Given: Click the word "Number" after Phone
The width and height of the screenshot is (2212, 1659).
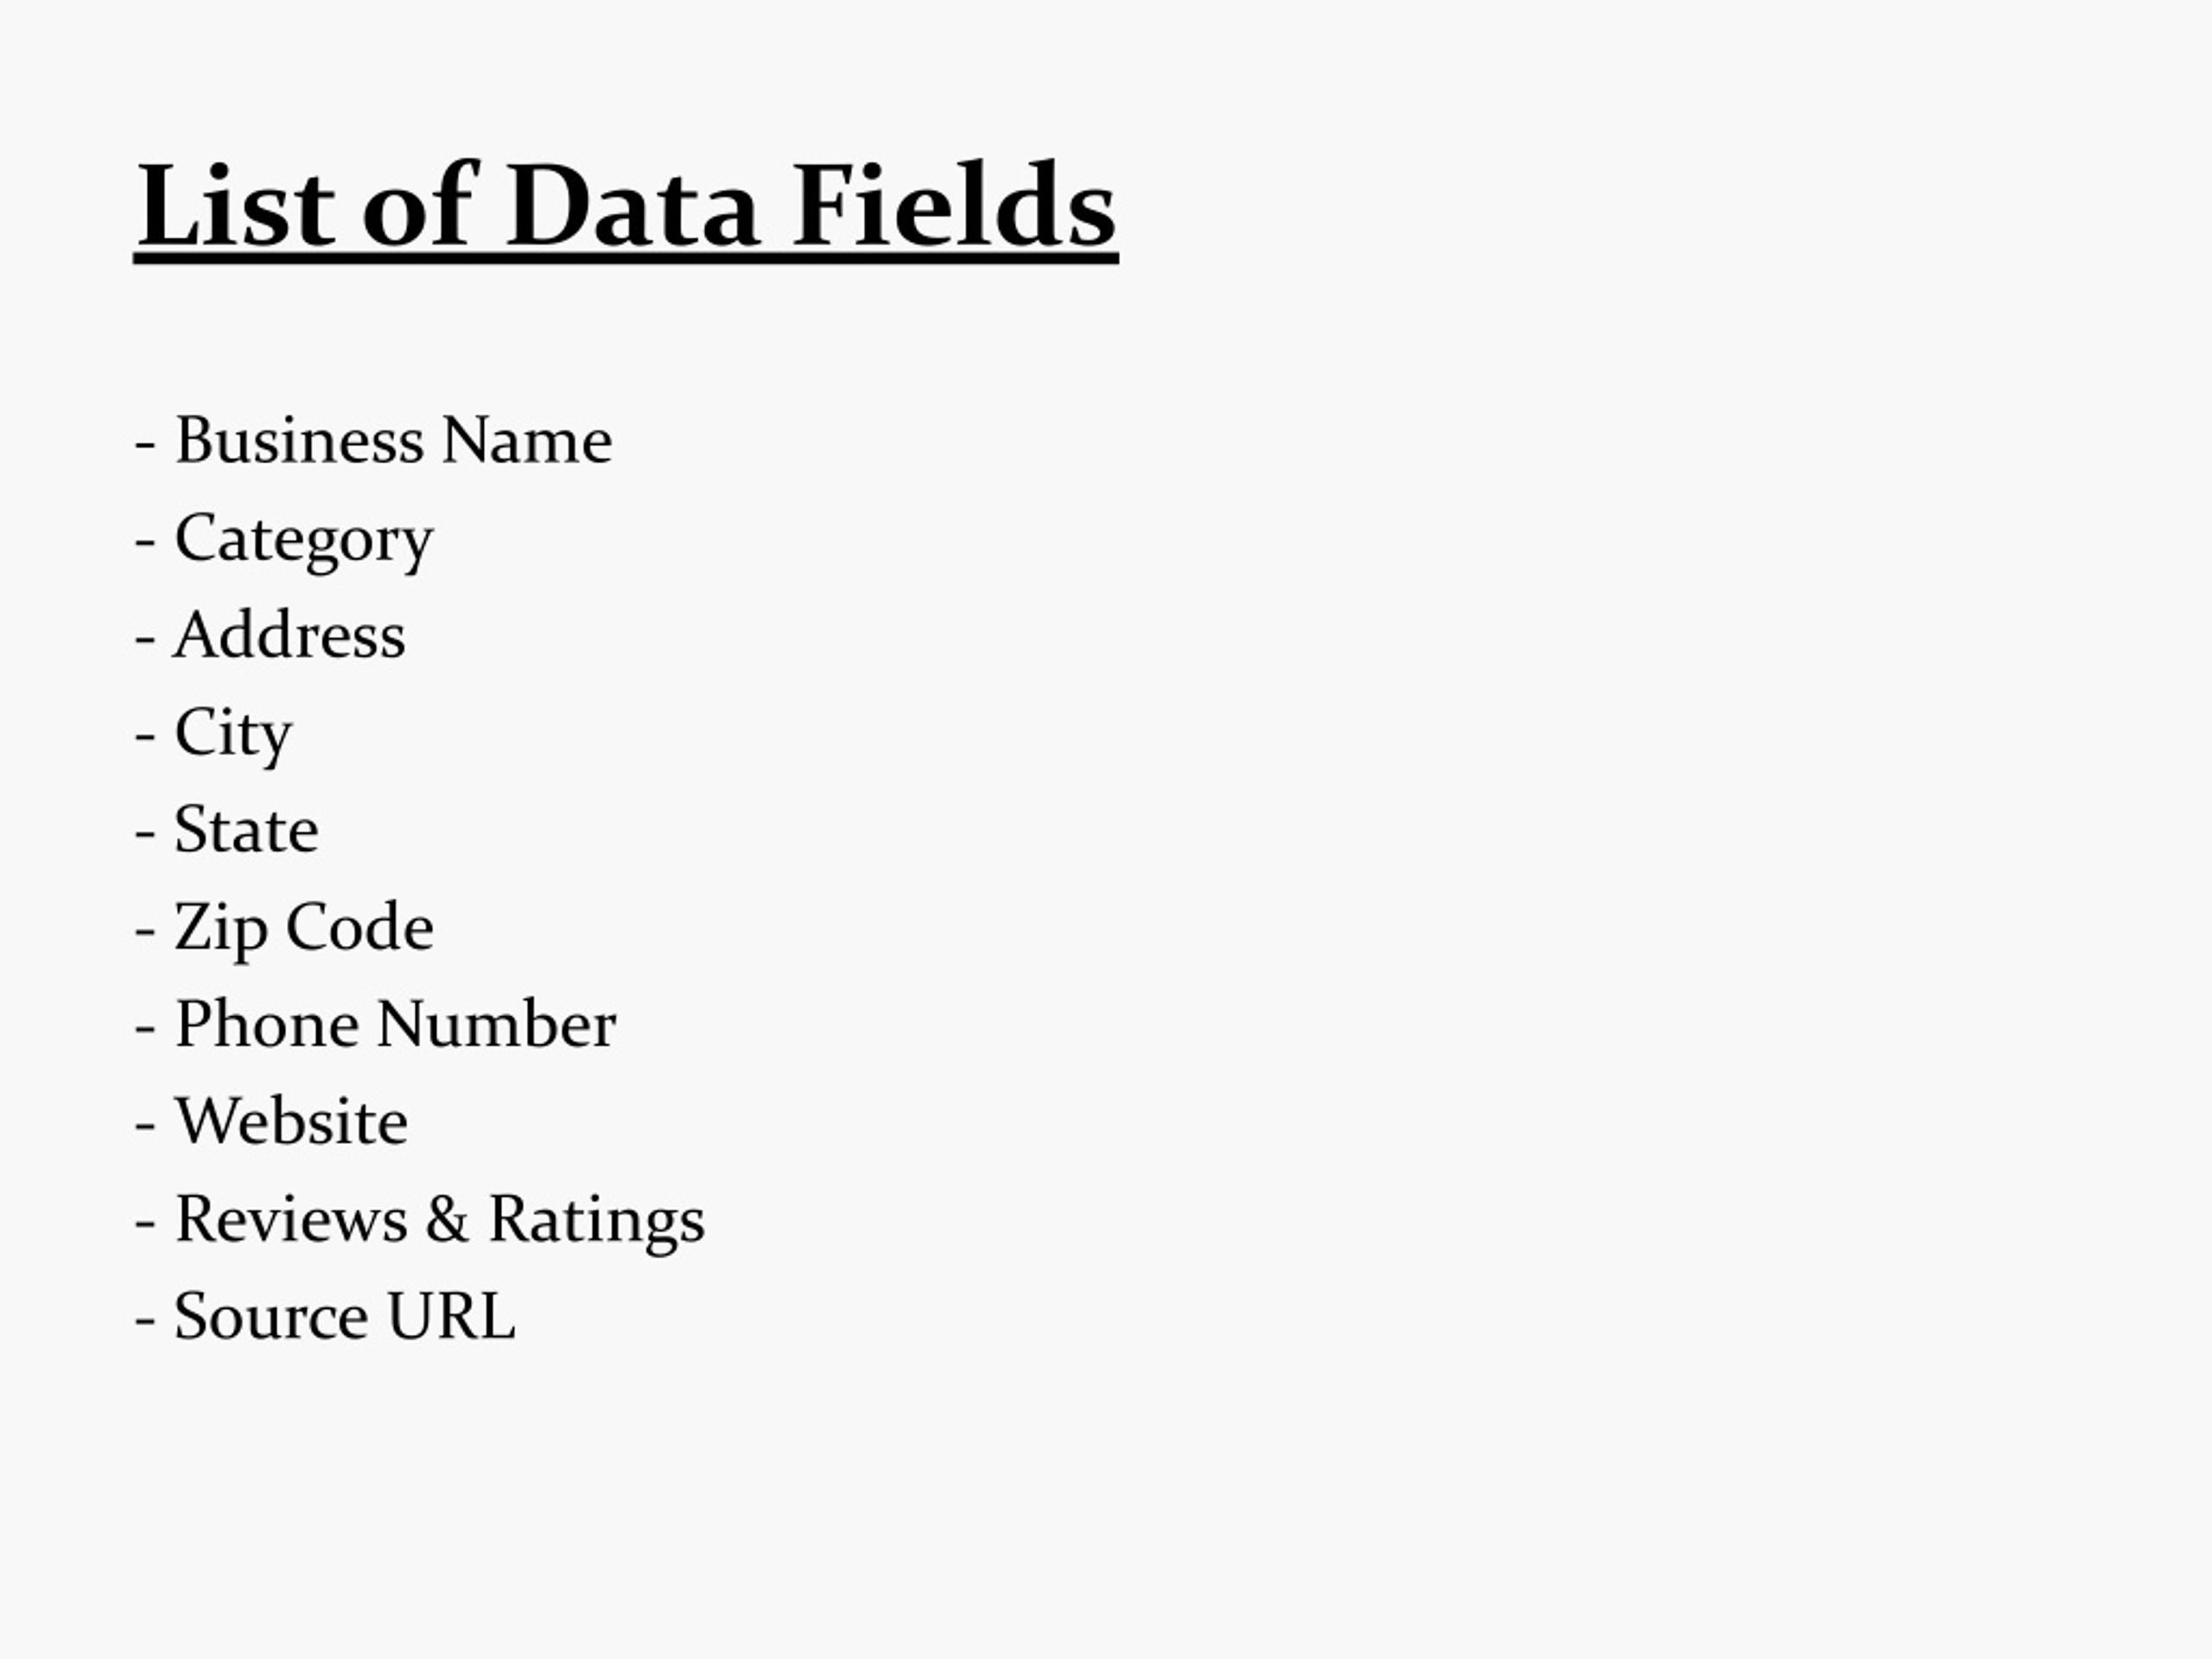Looking at the screenshot, I should [x=496, y=1023].
